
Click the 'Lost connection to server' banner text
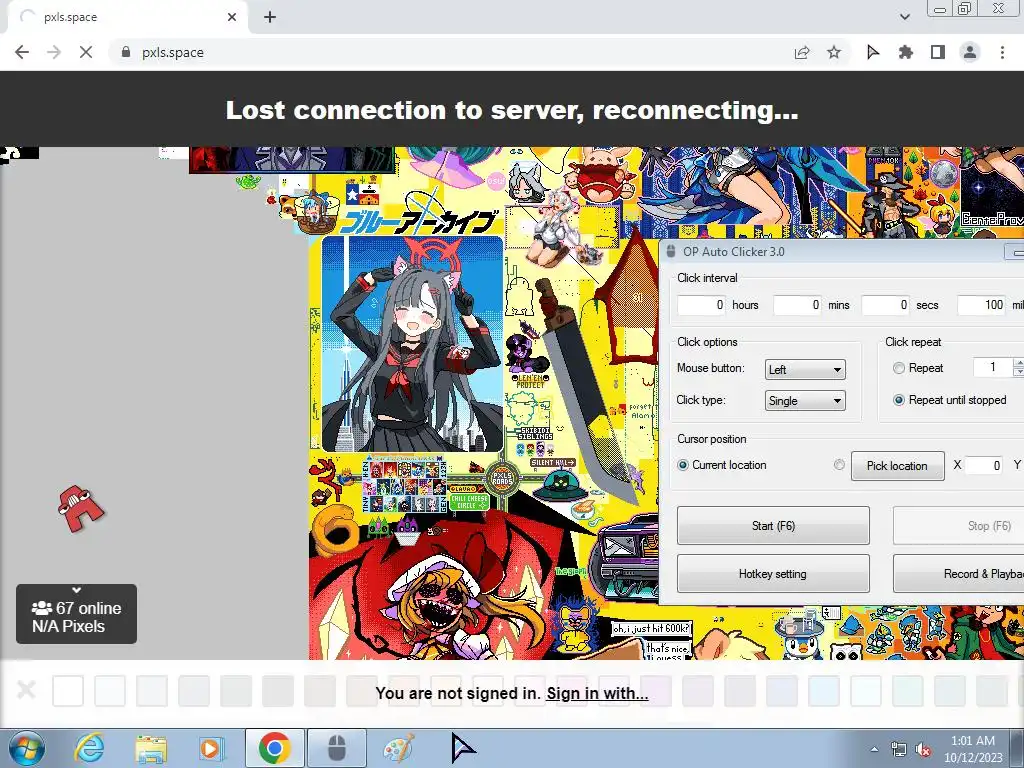pyautogui.click(x=512, y=110)
